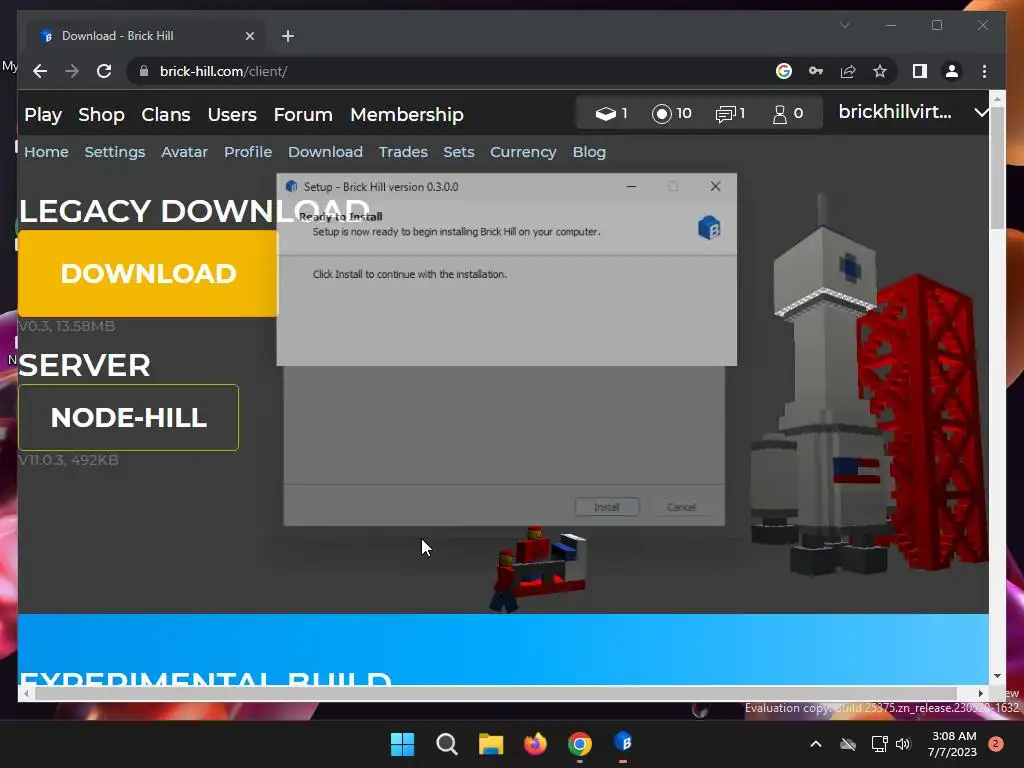
Task: Click the Brick Hill setup taskbar icon
Action: click(623, 743)
